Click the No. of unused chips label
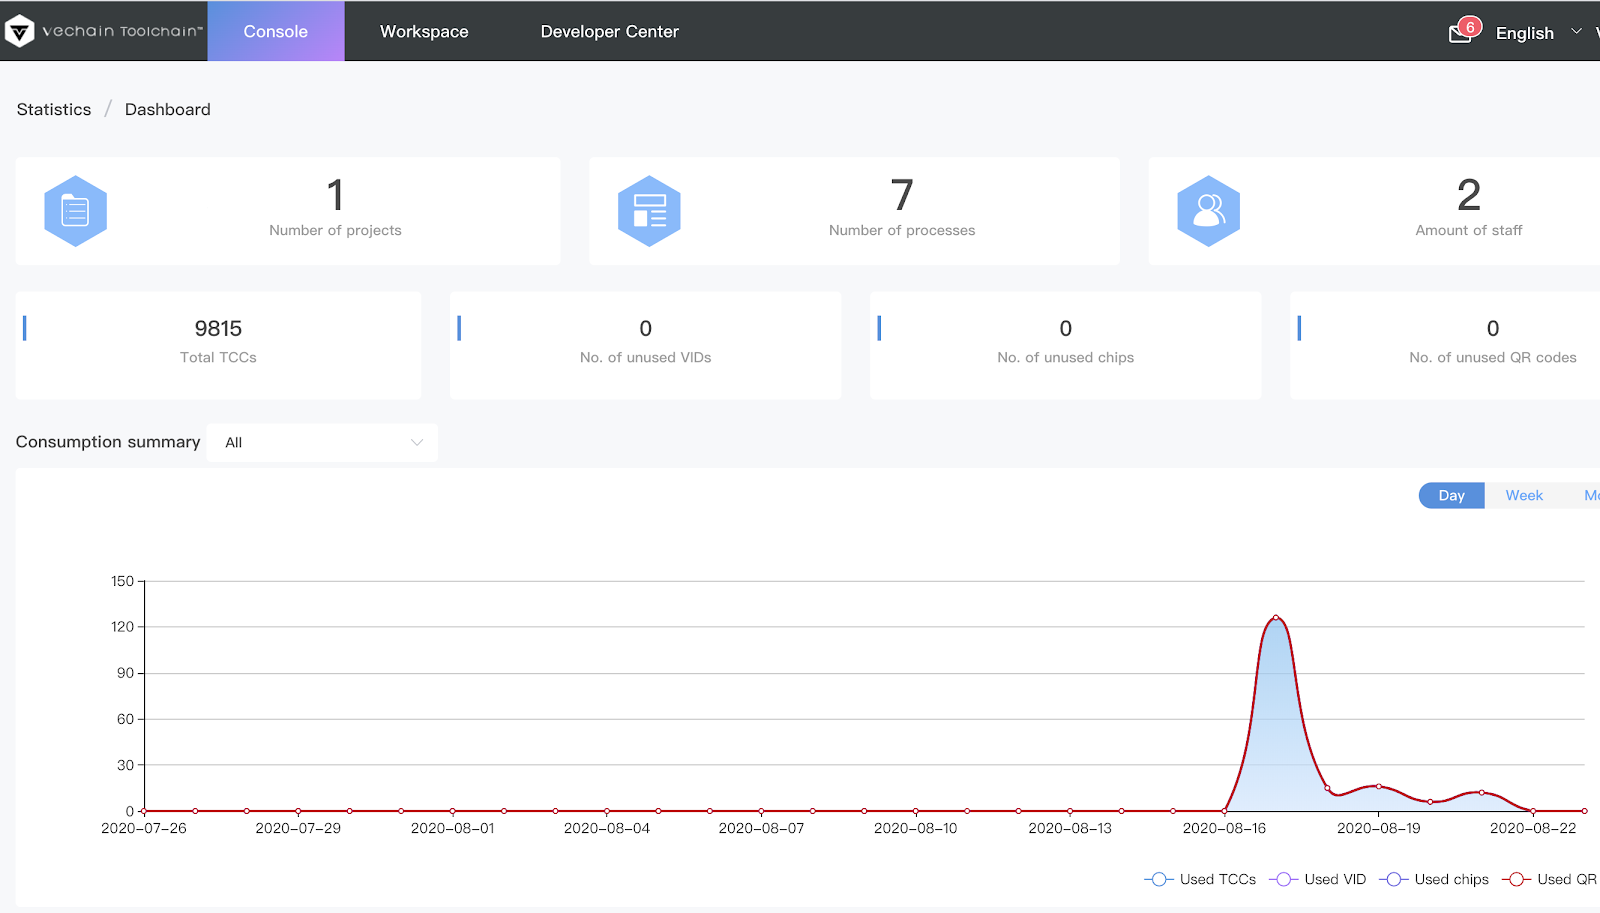 click(1066, 357)
